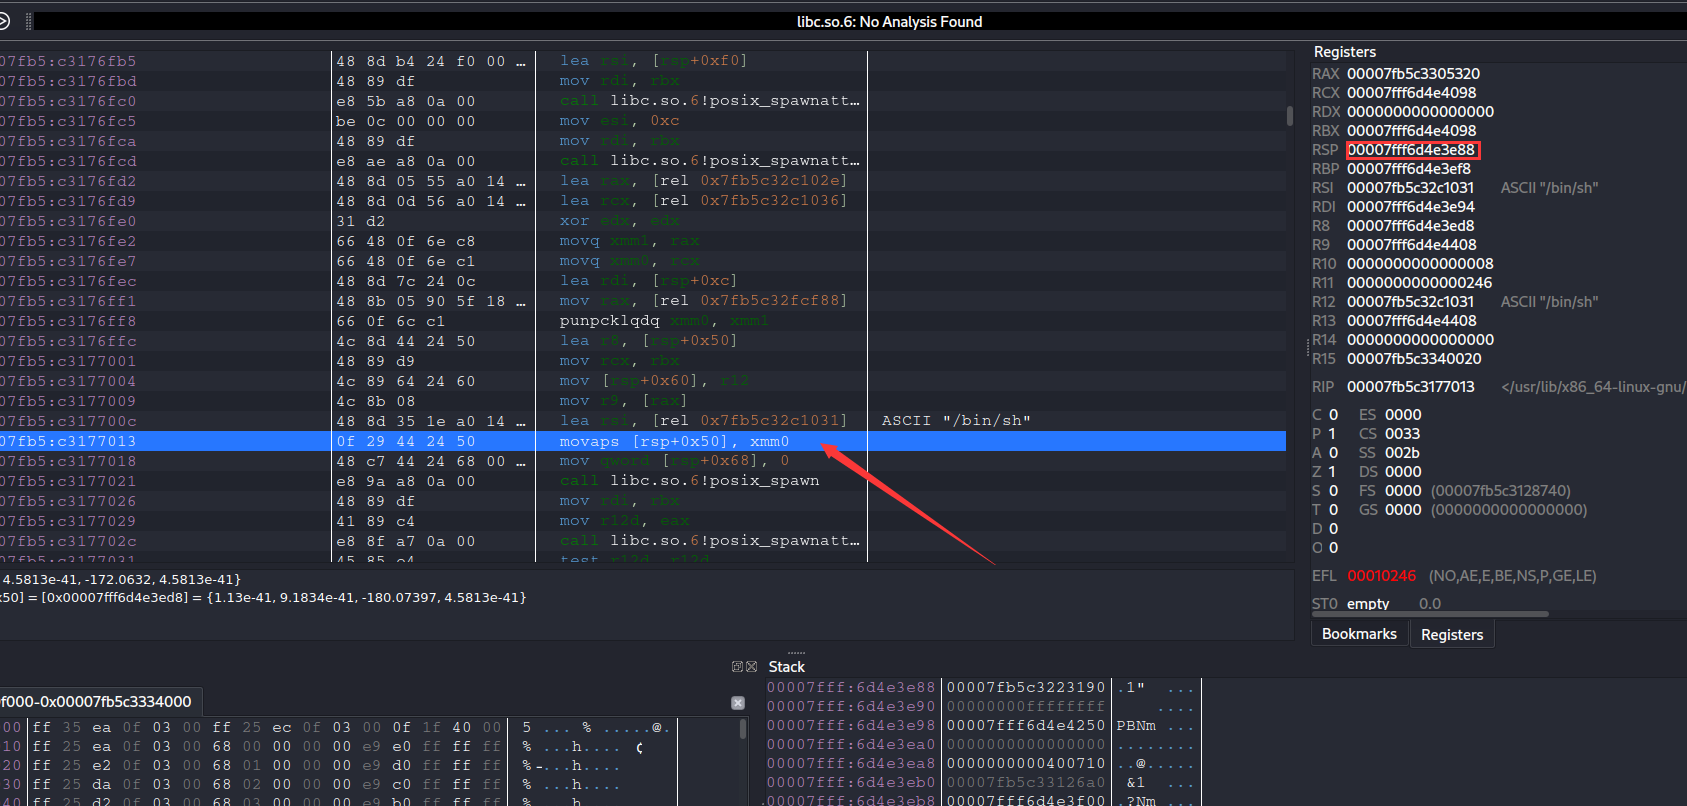Screen dimensions: 1687x806
Task: Click the circled arrow icon at top left
Action: point(4,21)
